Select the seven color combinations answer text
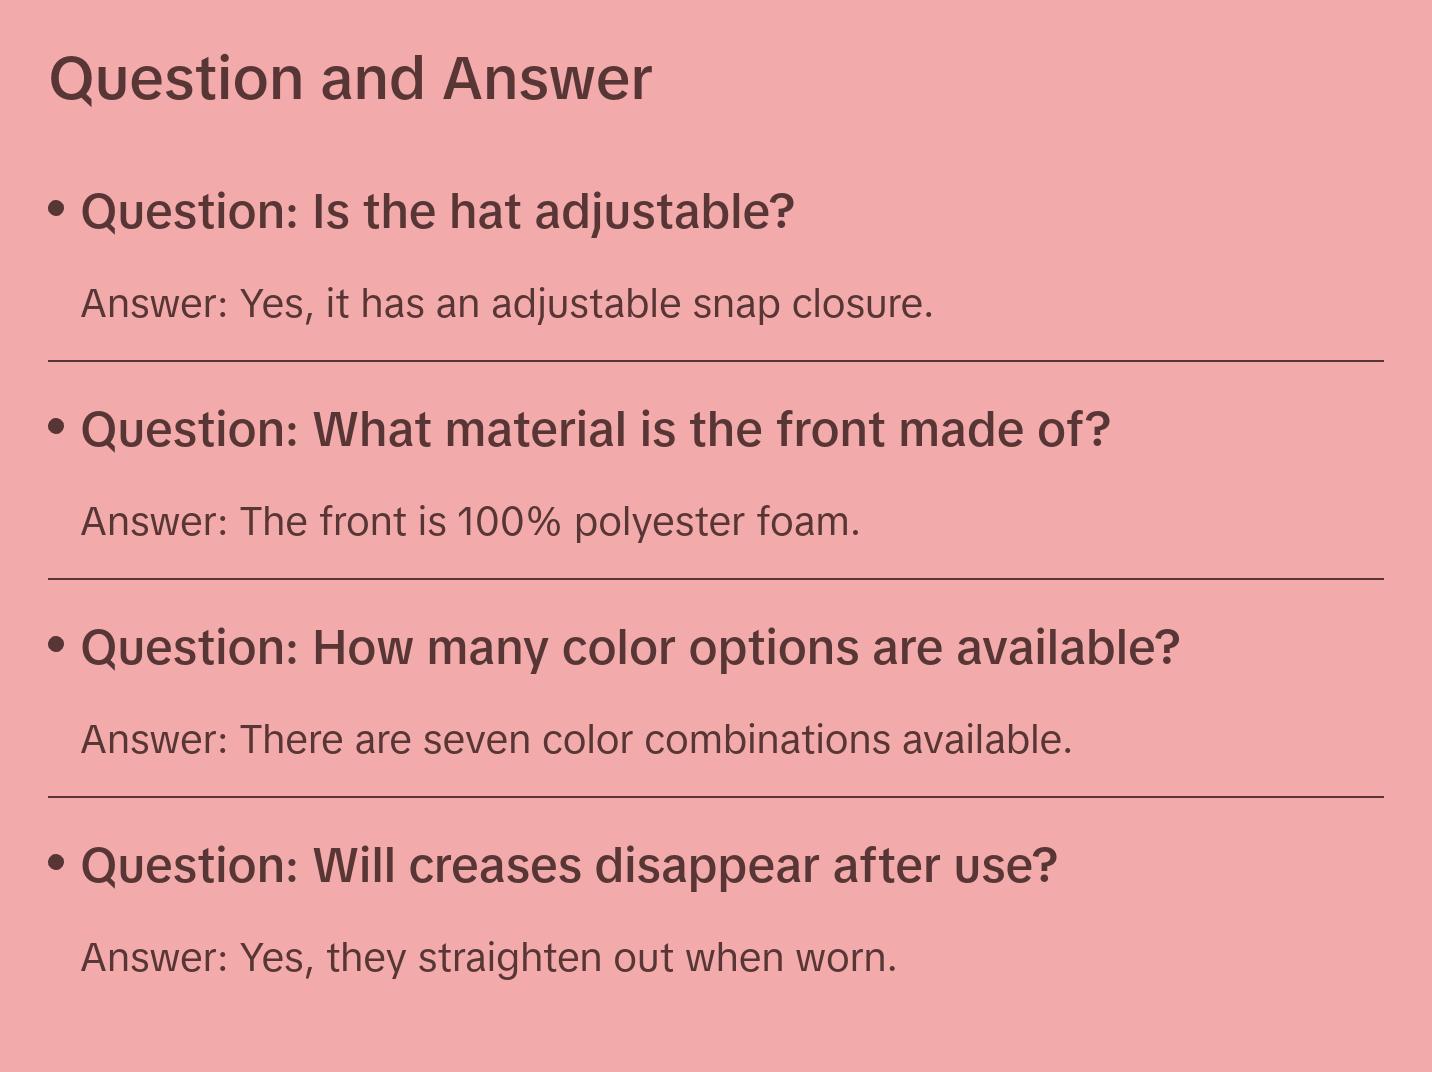 (576, 740)
